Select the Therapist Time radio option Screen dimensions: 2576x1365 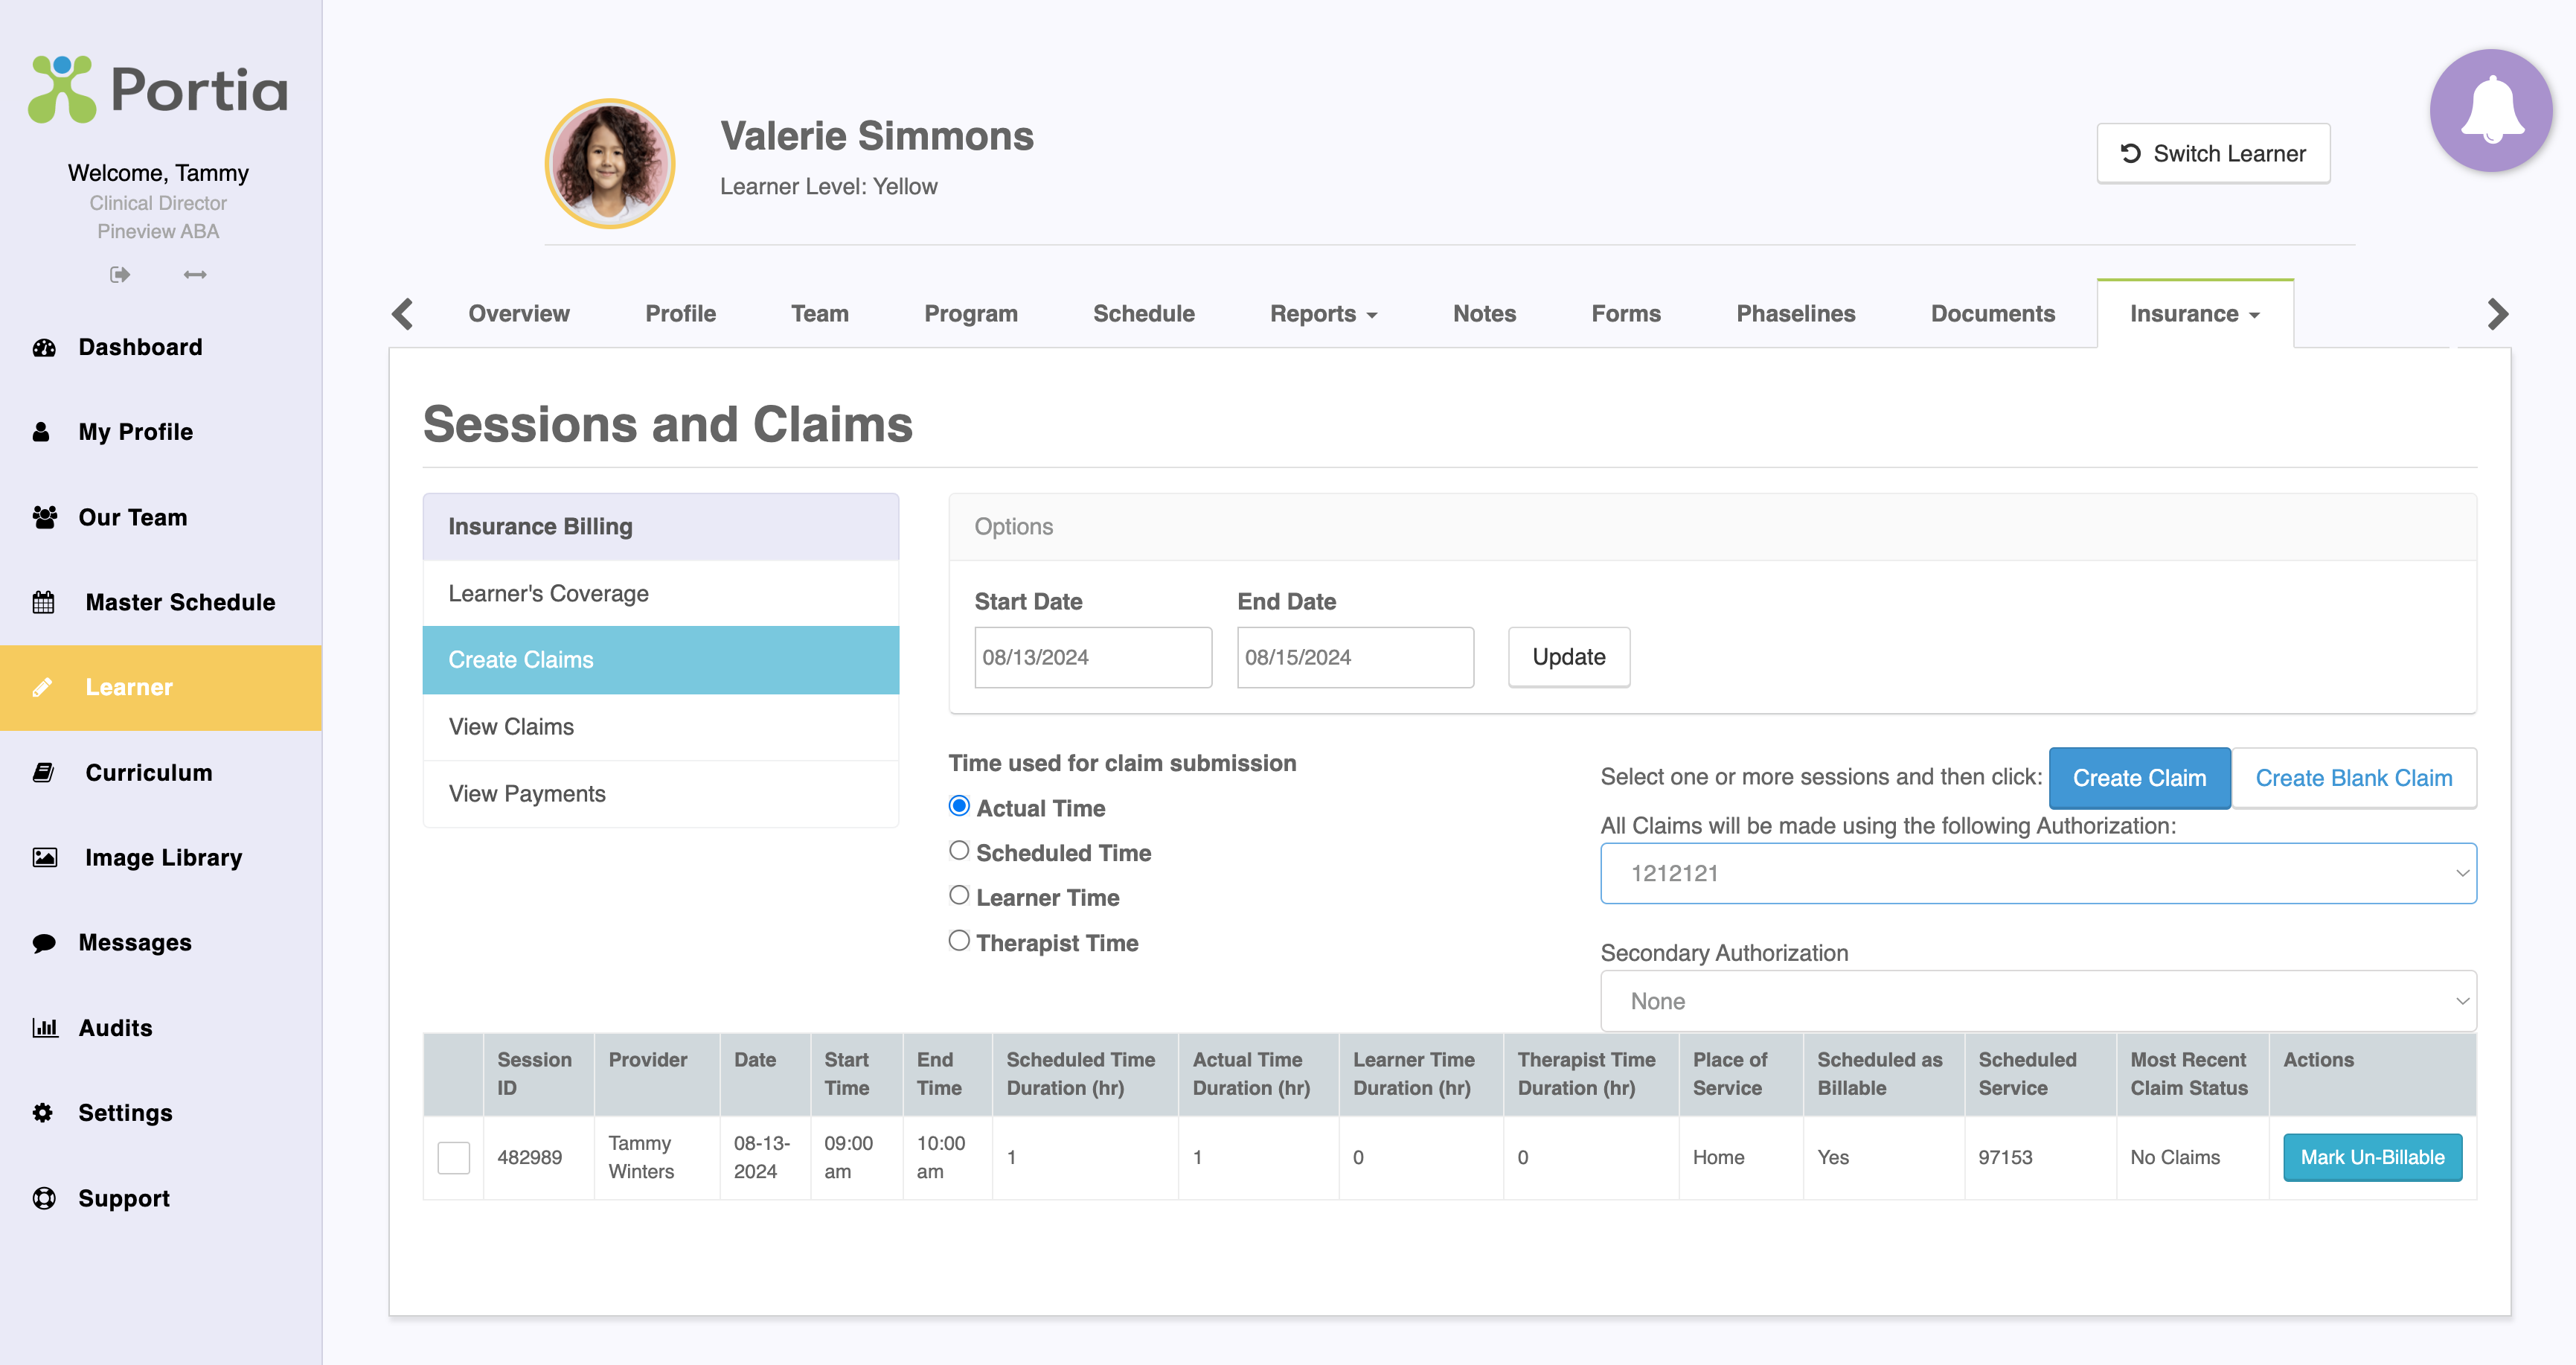[959, 941]
